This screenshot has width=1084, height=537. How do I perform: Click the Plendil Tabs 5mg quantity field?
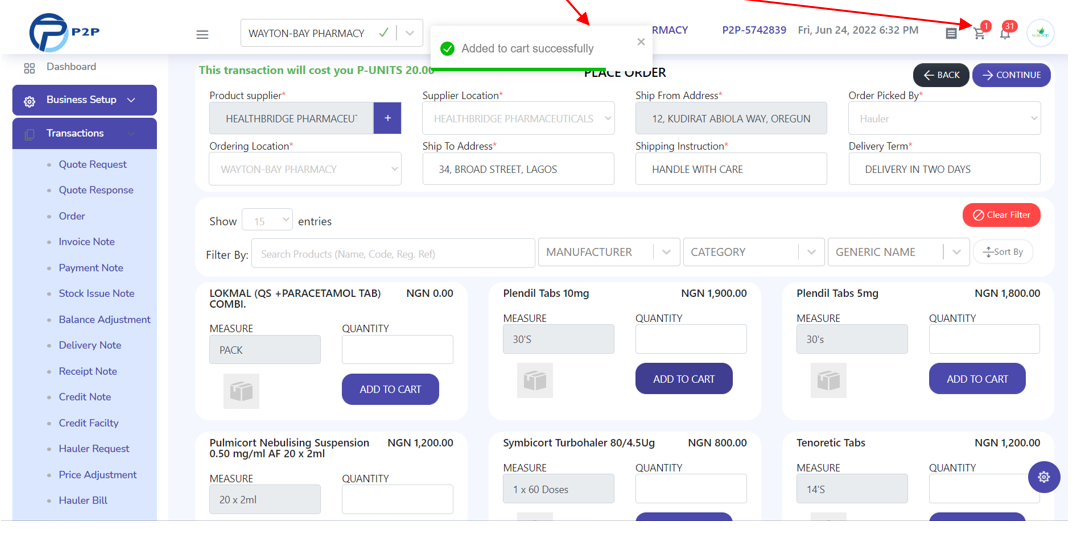coord(984,339)
